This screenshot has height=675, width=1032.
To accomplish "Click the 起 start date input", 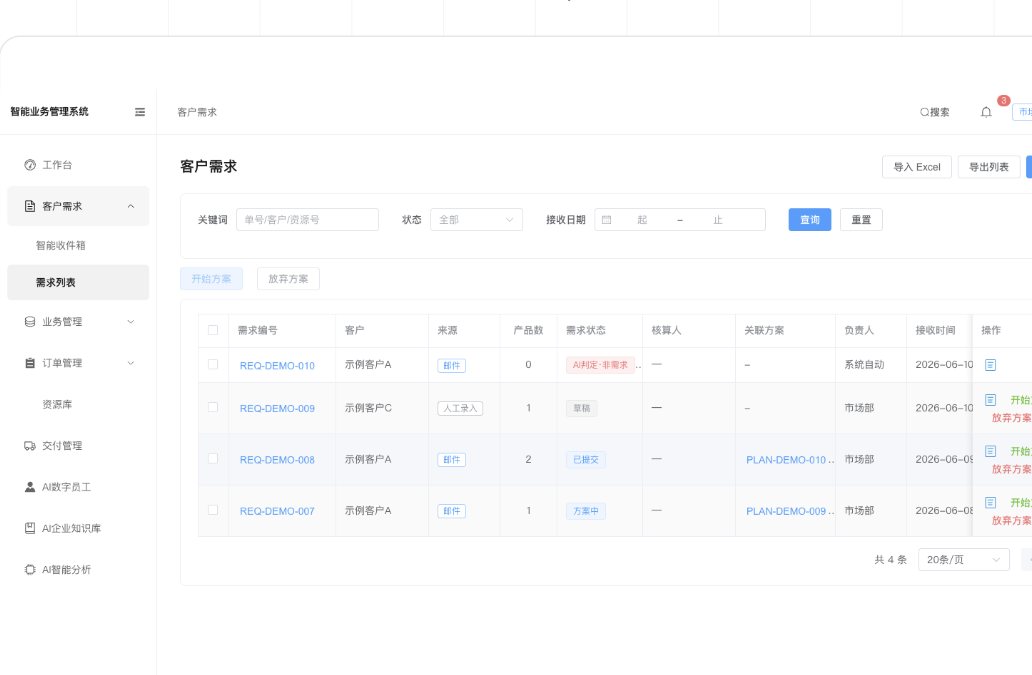I will point(642,220).
